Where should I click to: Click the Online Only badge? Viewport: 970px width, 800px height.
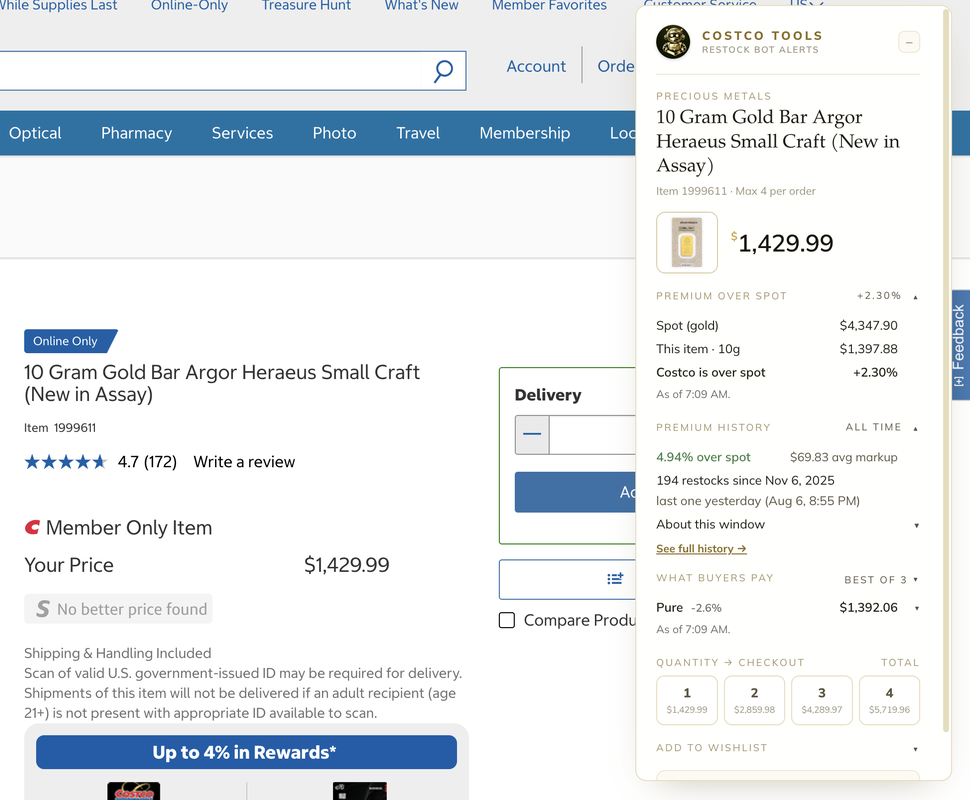tap(69, 341)
